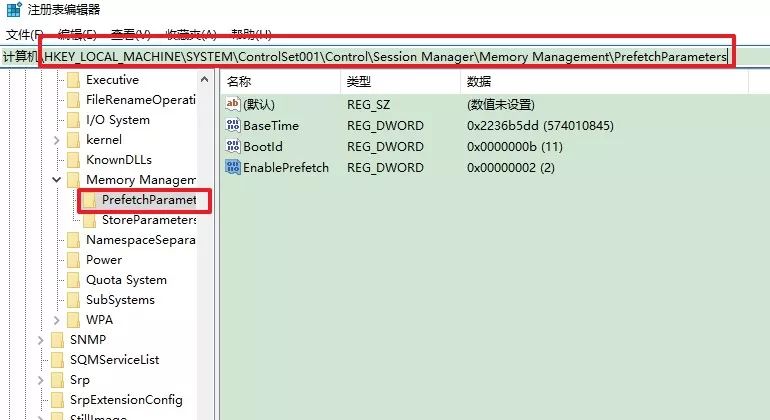
Task: Select the Quota System key
Action: click(126, 280)
